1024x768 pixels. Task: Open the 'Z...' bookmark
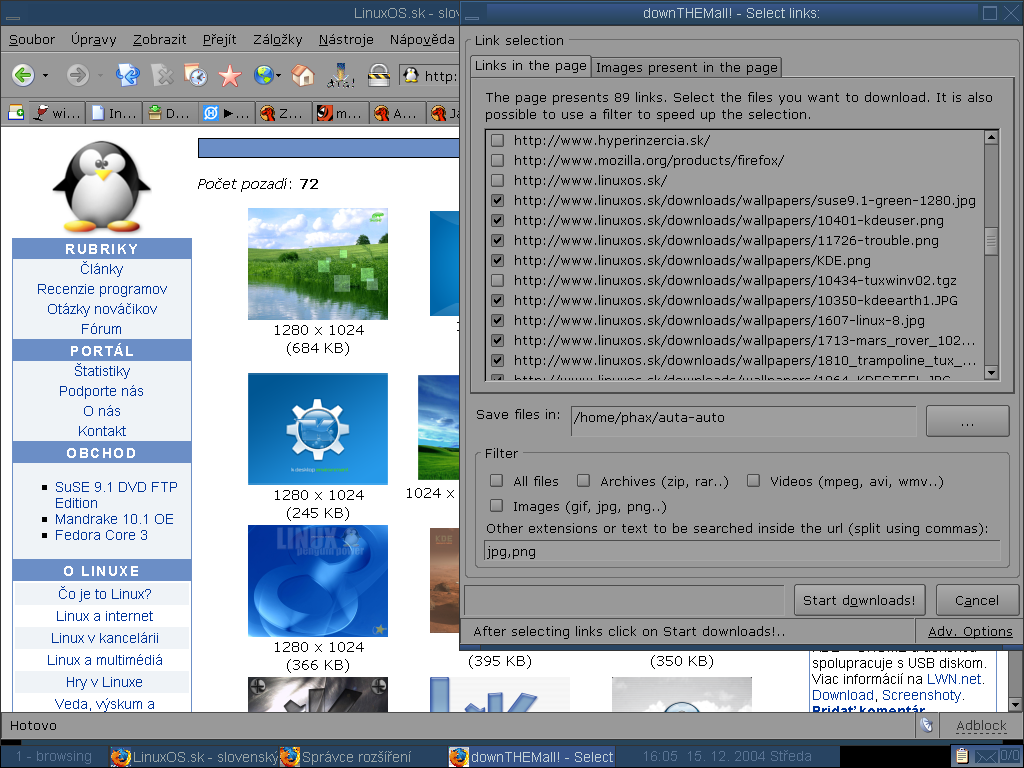[x=282, y=113]
